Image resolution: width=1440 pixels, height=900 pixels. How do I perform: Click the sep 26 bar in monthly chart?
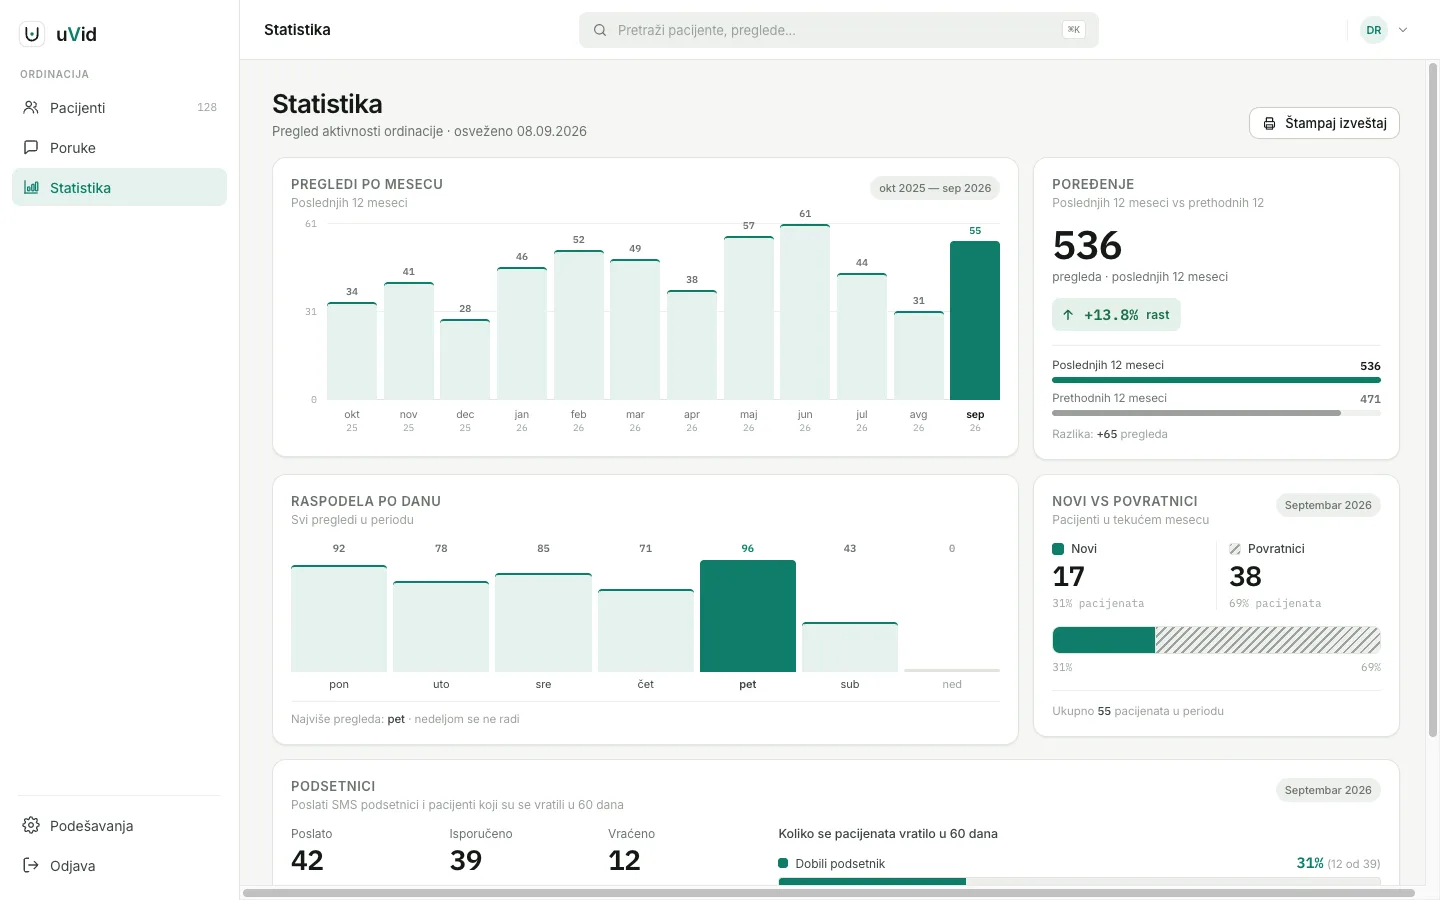975,320
